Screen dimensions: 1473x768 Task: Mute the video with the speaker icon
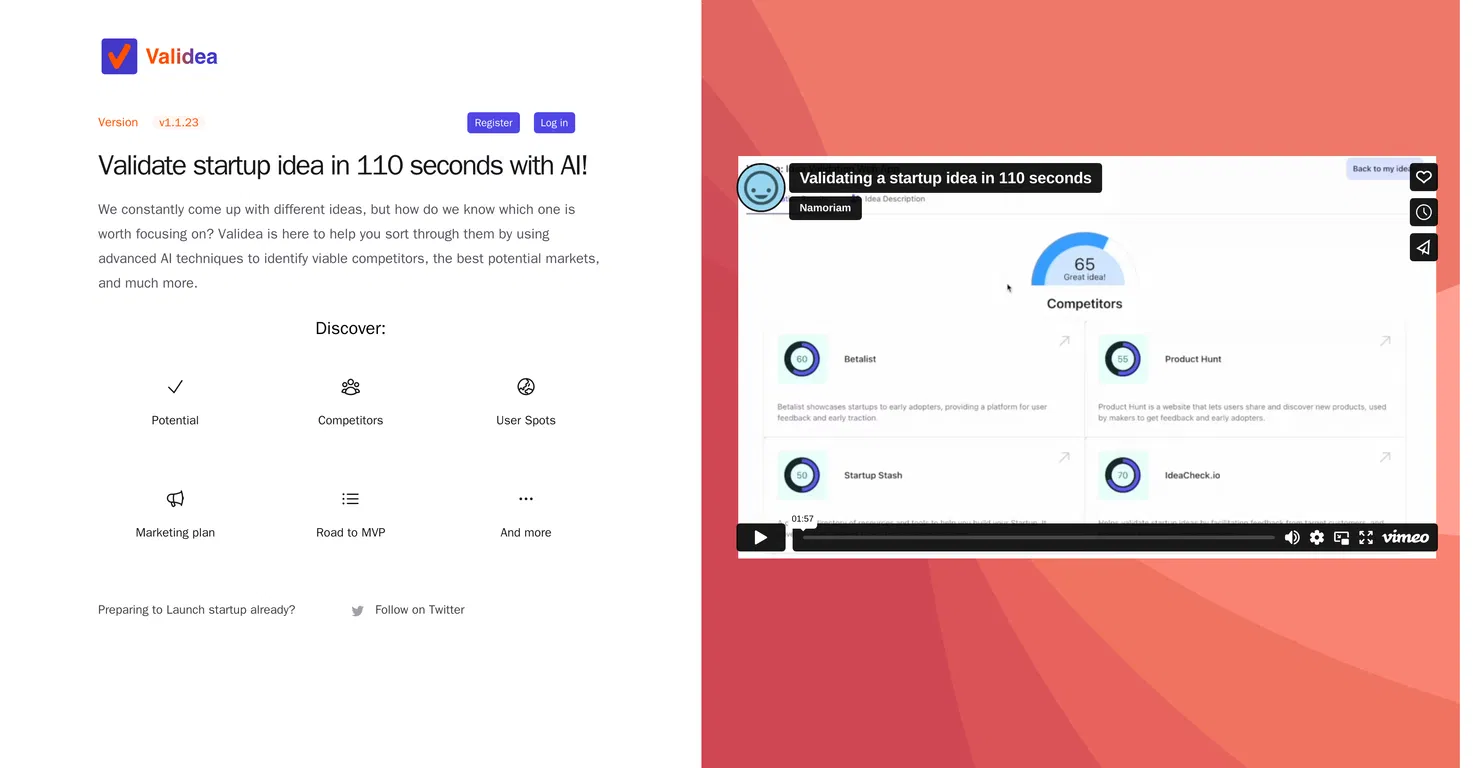(1292, 538)
